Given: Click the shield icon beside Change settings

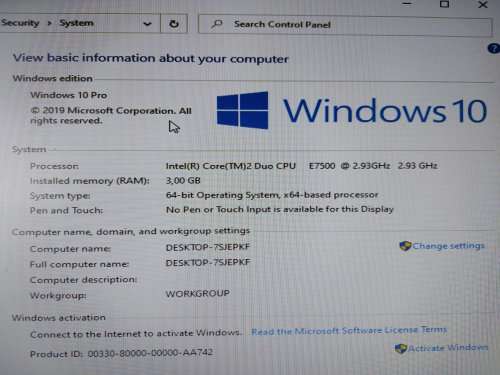Looking at the screenshot, I should click(x=405, y=246).
